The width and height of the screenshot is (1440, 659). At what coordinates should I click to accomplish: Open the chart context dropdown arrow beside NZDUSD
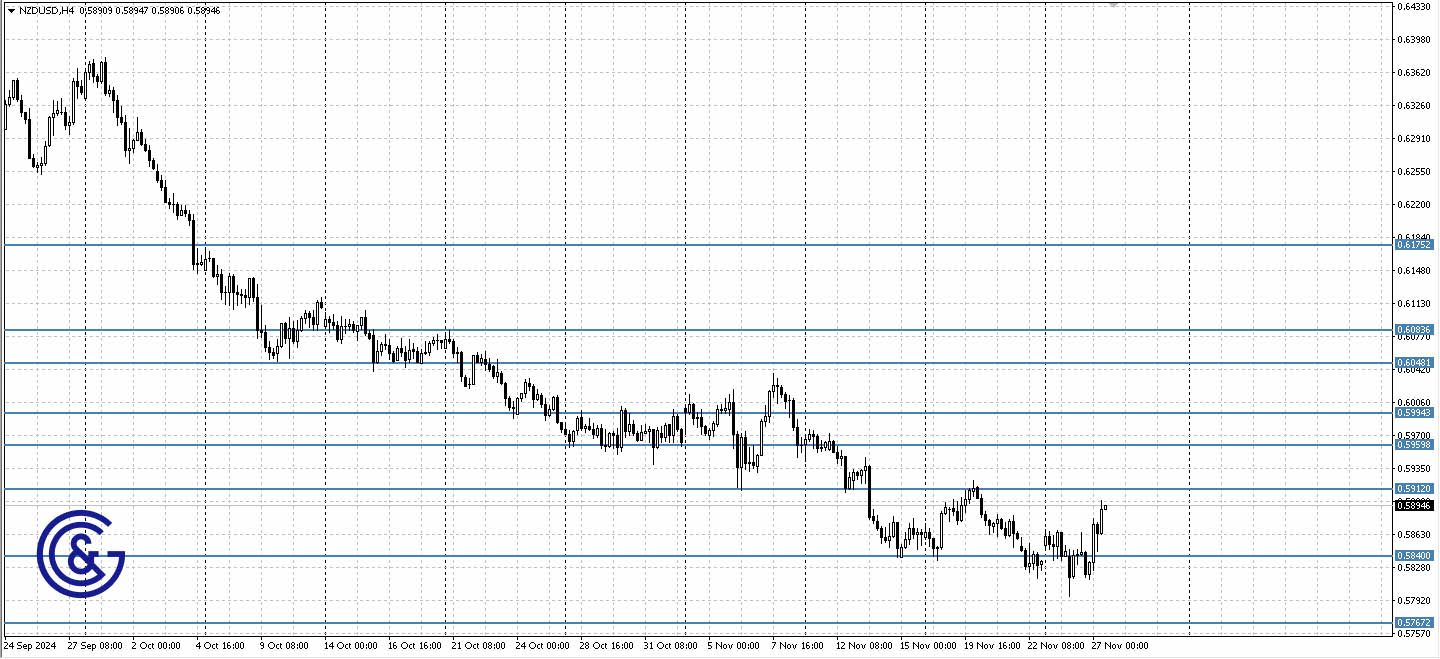point(10,11)
